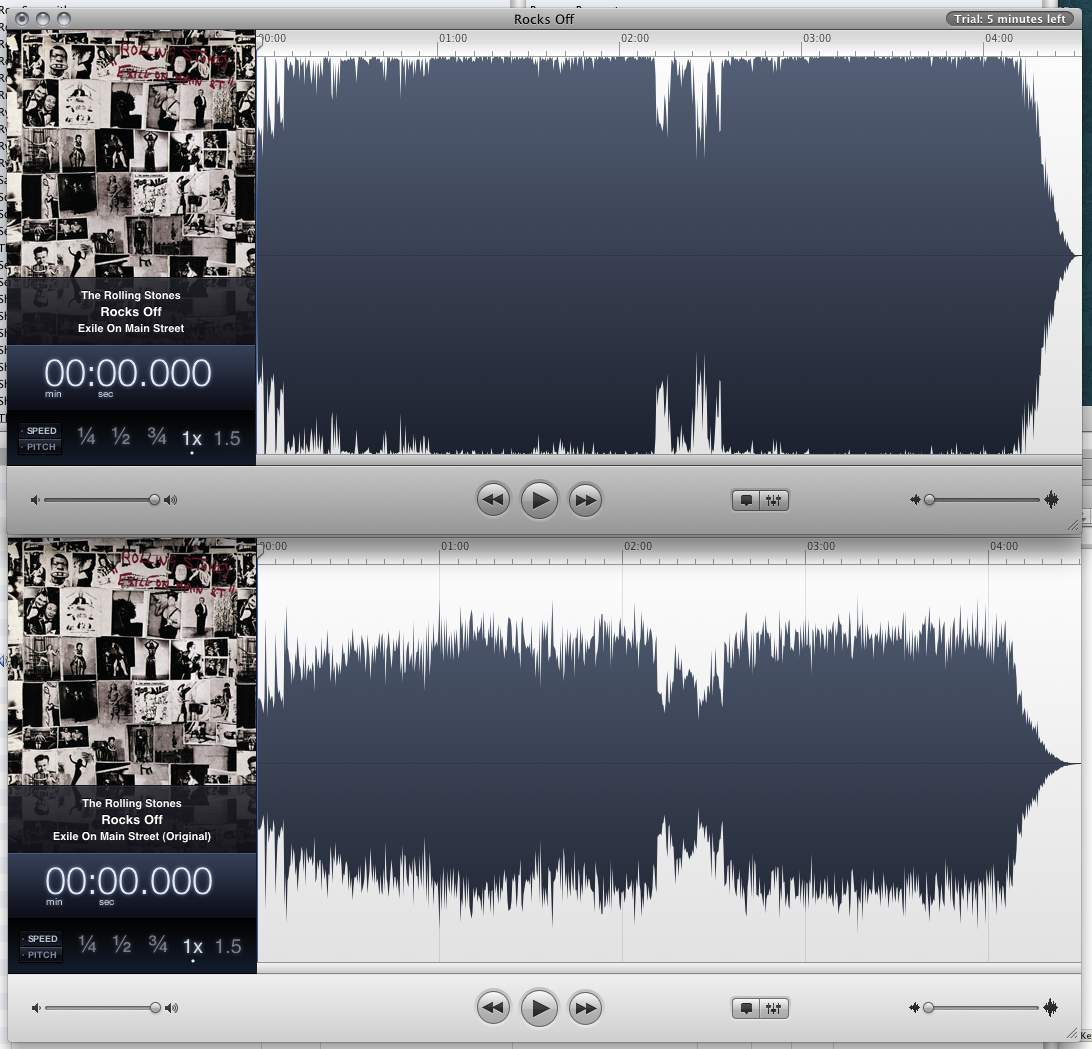Open the speech bubble notes icon, top window
Image resolution: width=1092 pixels, height=1049 pixels.
[x=746, y=500]
